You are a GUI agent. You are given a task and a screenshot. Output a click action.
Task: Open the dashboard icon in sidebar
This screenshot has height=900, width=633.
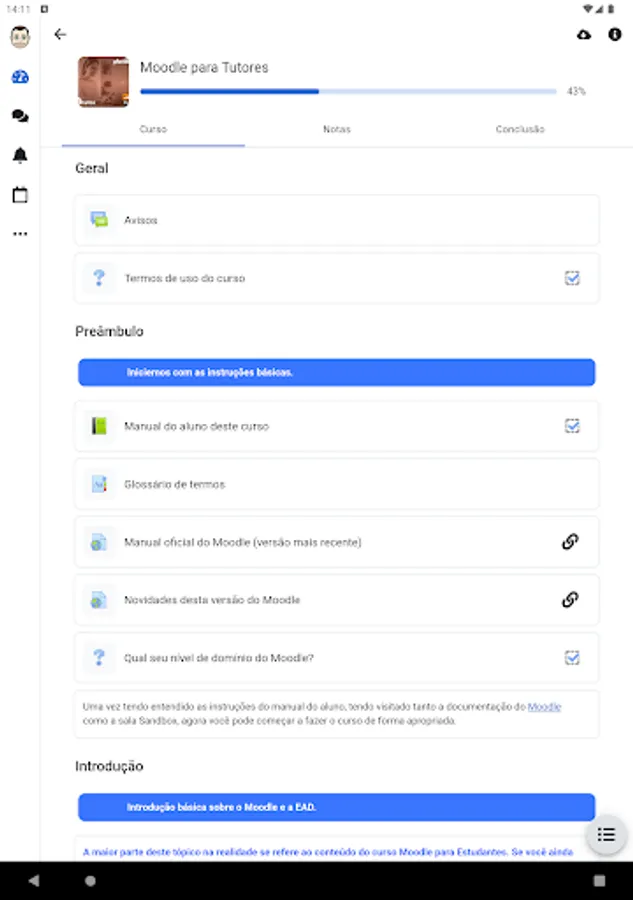pyautogui.click(x=20, y=77)
